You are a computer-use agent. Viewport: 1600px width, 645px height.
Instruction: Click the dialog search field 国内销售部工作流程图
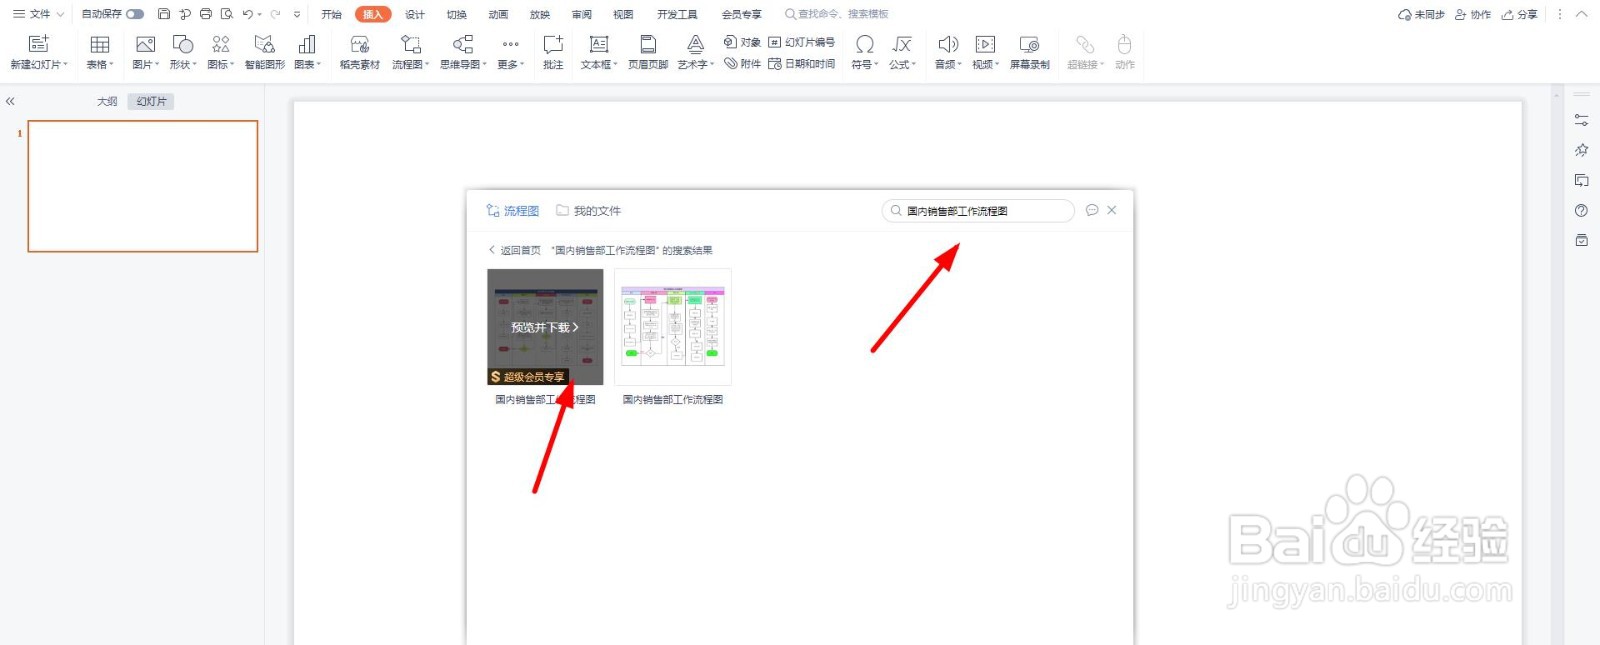tap(978, 211)
